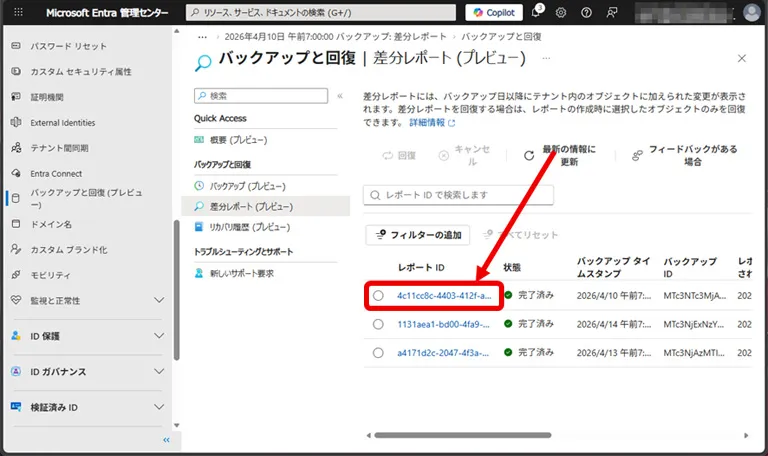Expand the 監視と正常性 section

tap(159, 300)
